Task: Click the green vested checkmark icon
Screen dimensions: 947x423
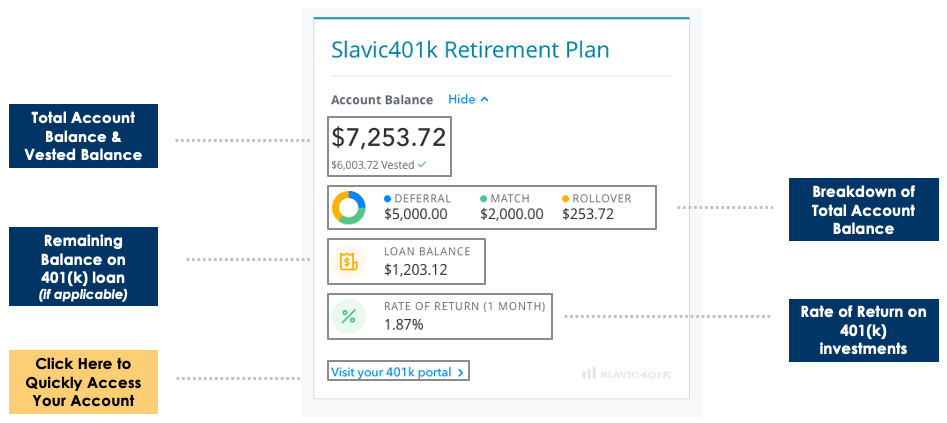Action: coord(422,165)
